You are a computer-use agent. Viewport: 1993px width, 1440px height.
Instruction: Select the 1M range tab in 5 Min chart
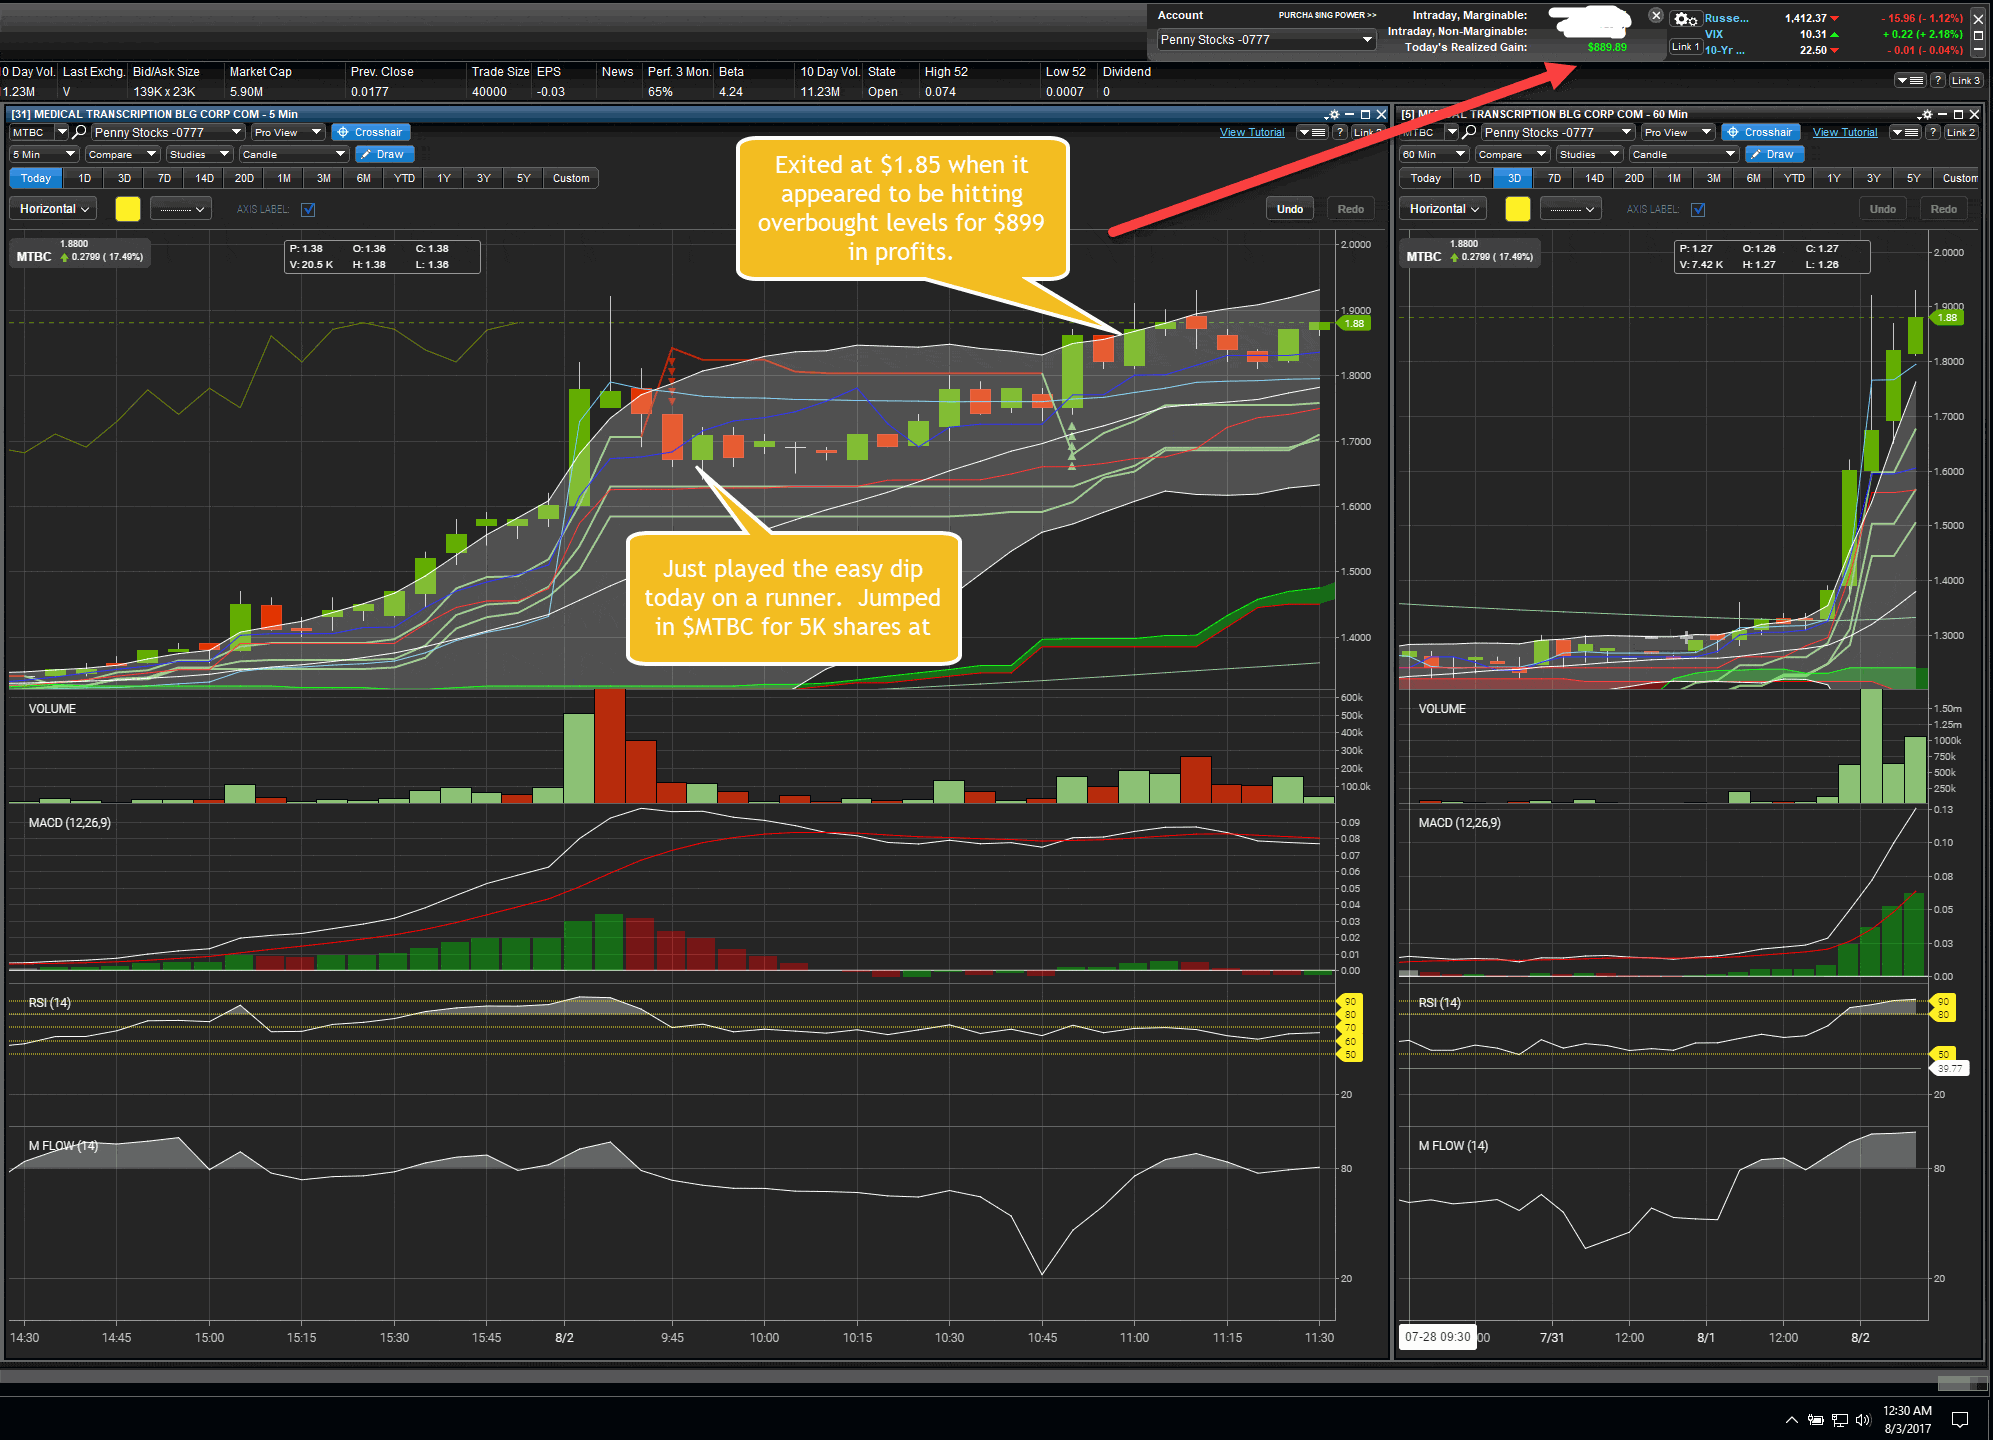284,178
